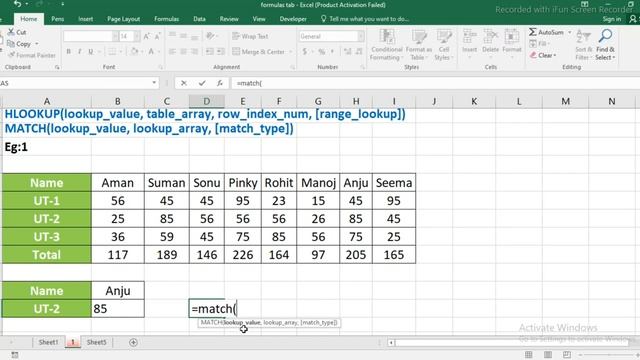This screenshot has width=640, height=360.
Task: Click the Insert Function fx button
Action: [220, 83]
